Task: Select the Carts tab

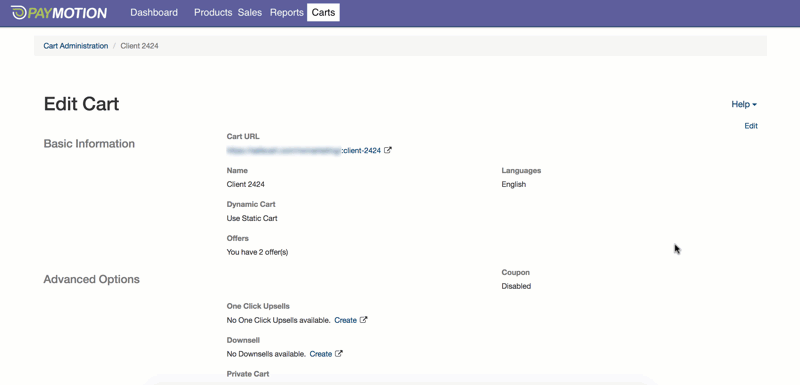Action: (x=323, y=13)
